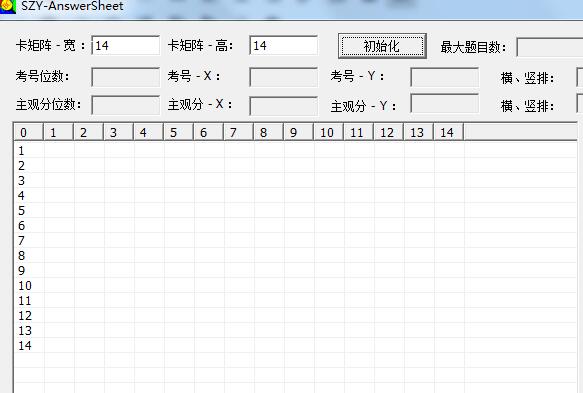Select grid column header 2

(88, 132)
